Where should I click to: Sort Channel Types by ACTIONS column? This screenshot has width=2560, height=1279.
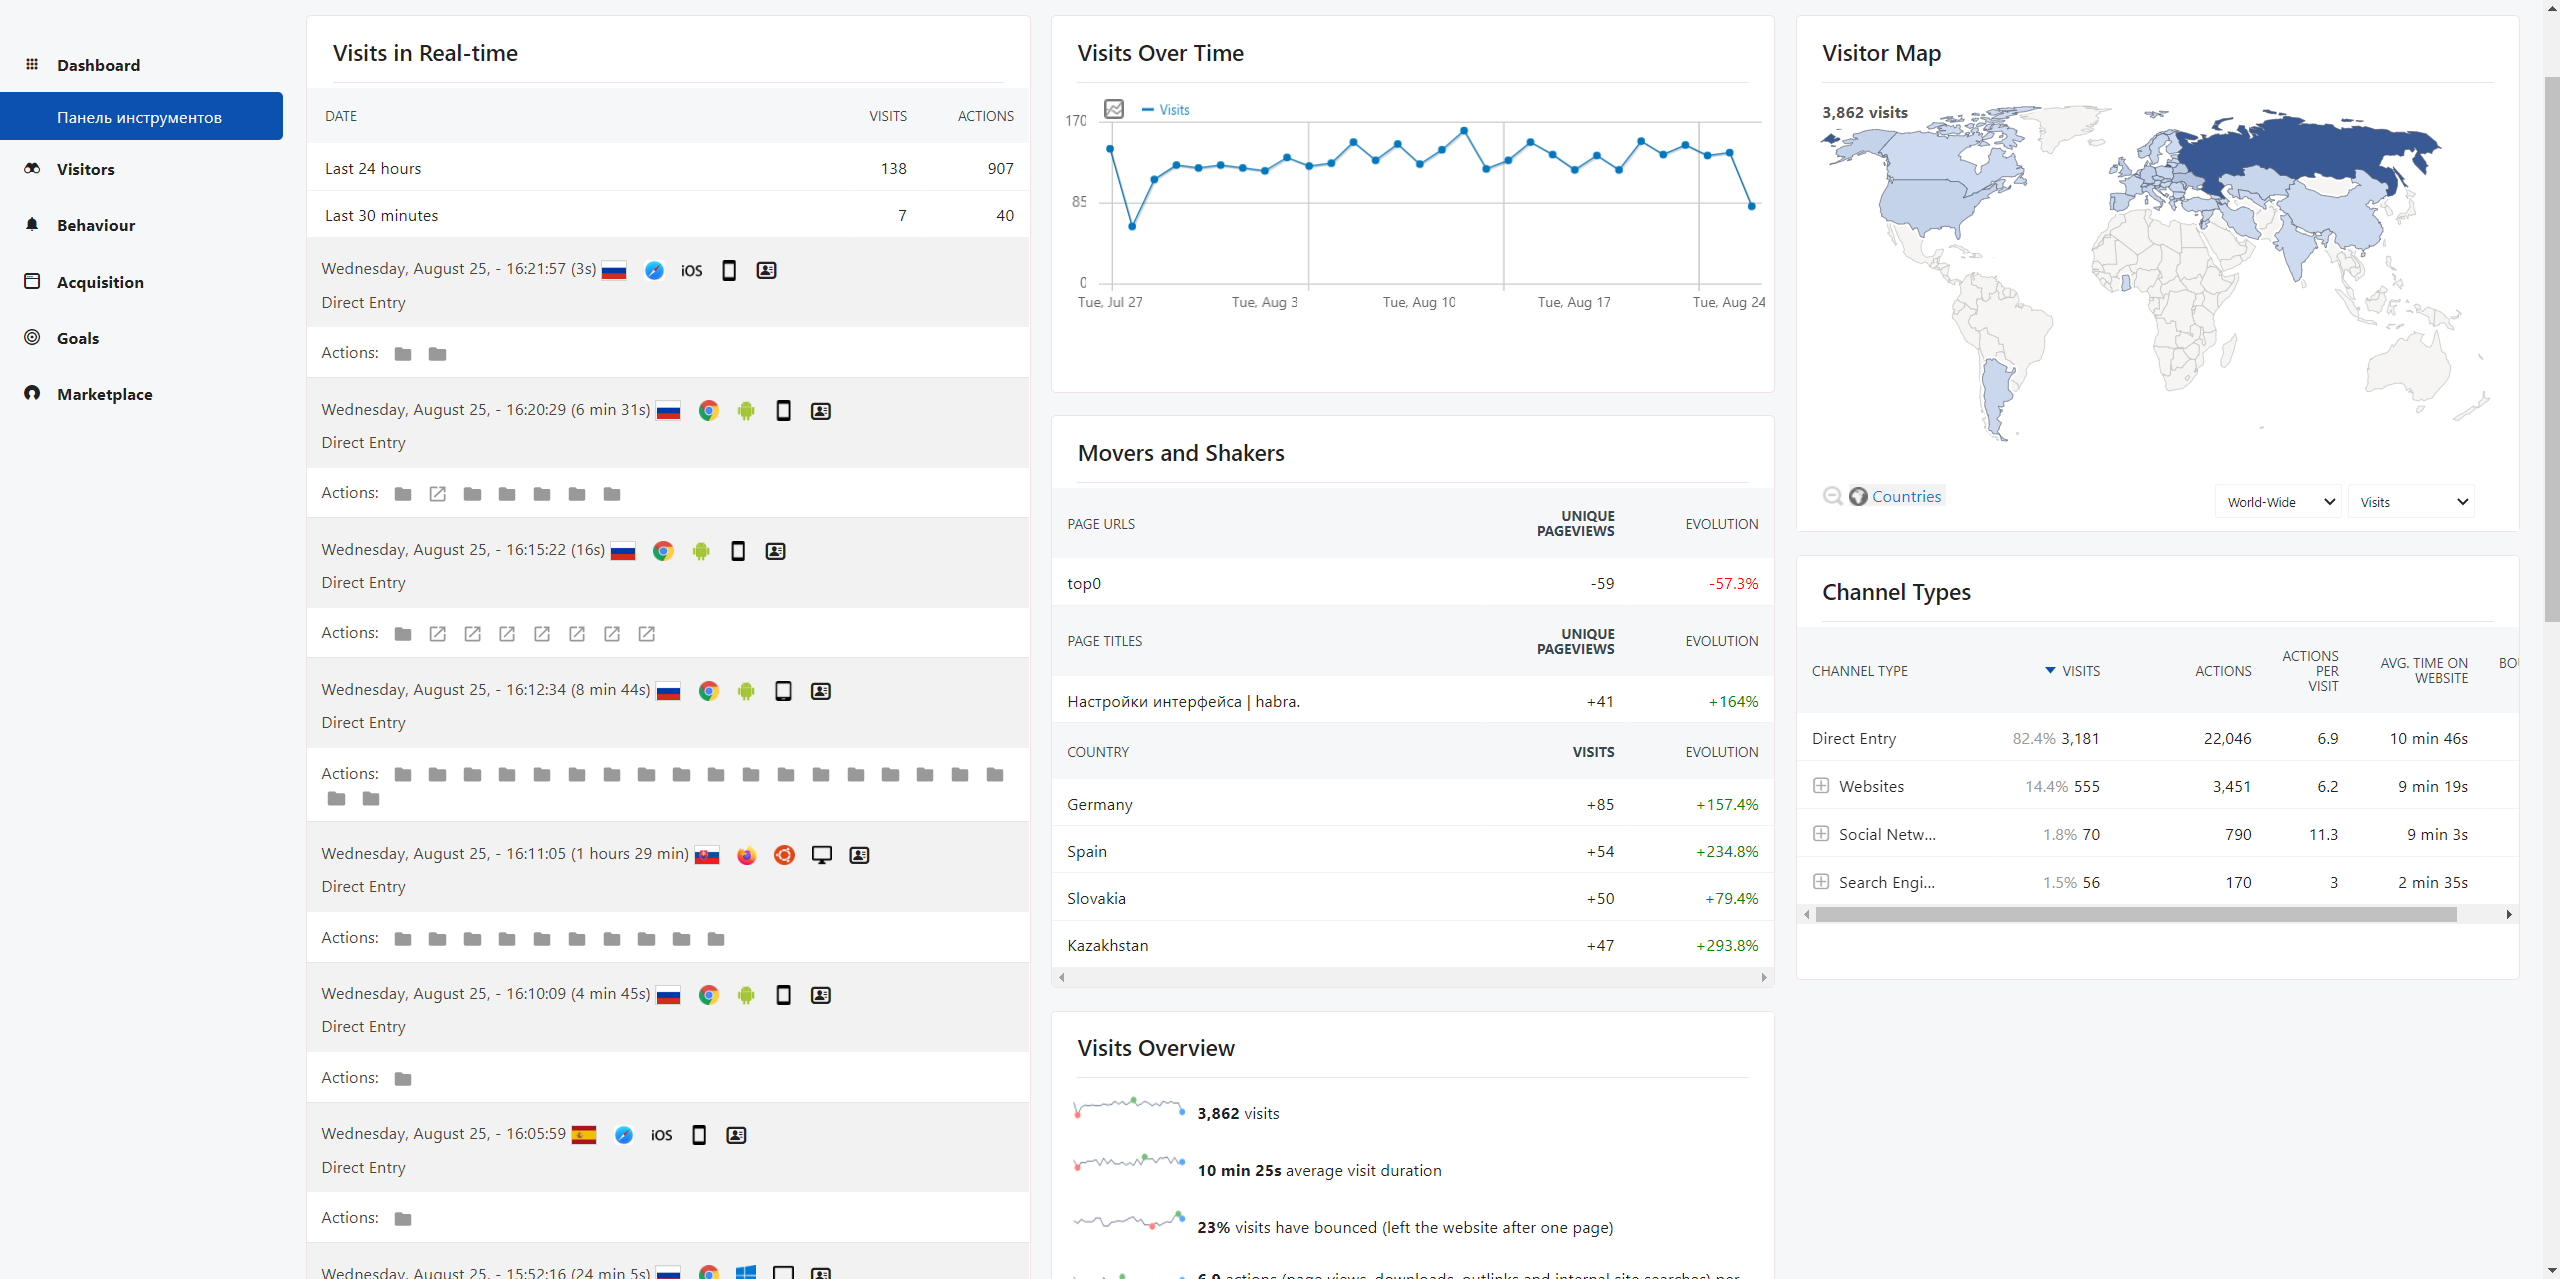[2223, 671]
